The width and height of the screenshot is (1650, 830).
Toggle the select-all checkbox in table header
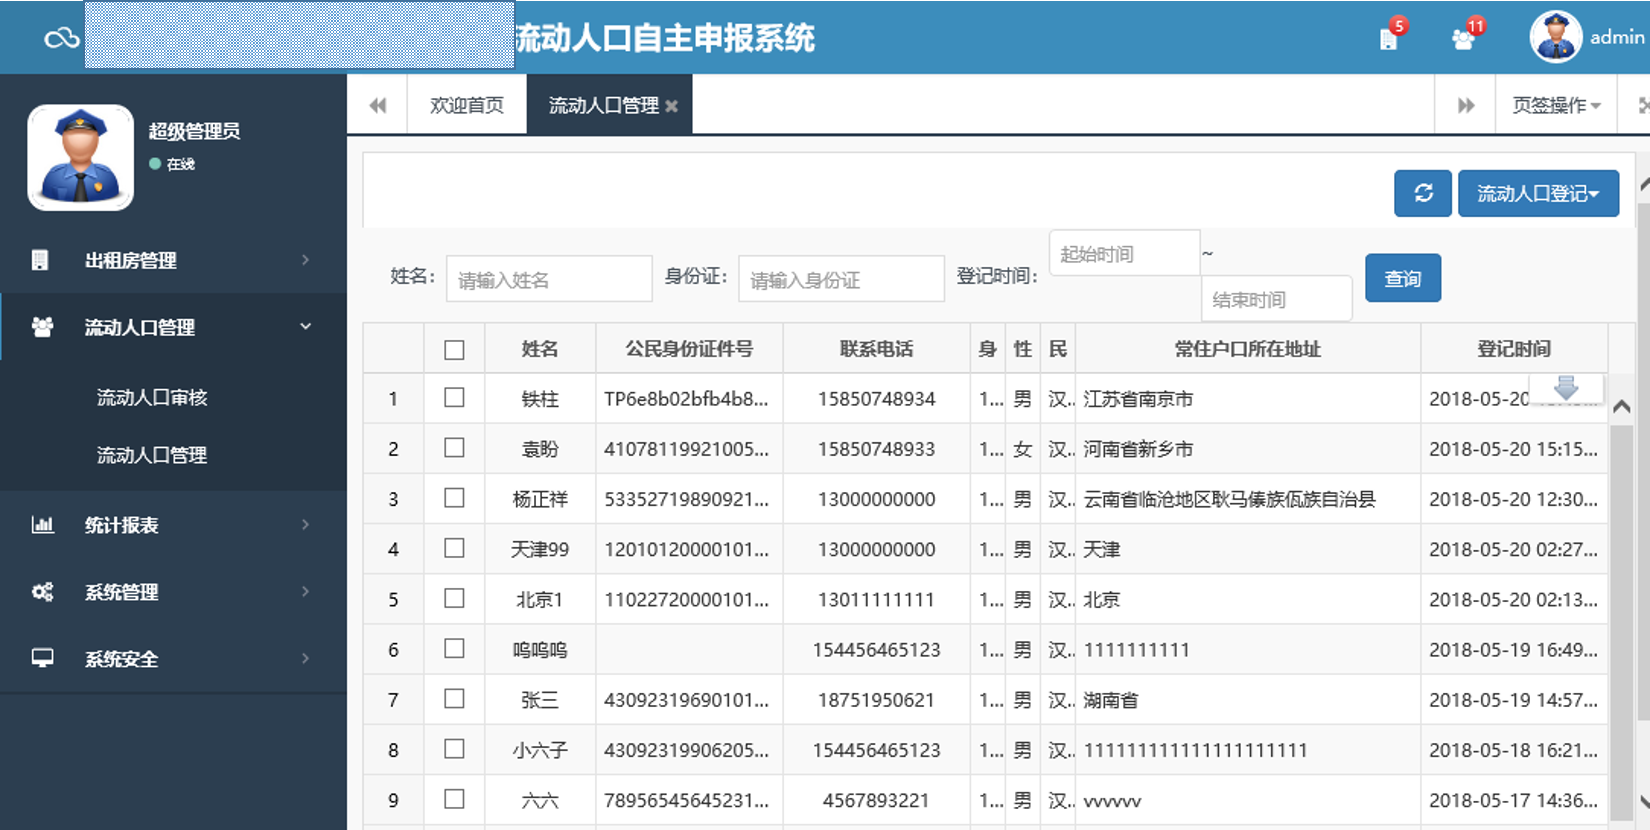(454, 349)
